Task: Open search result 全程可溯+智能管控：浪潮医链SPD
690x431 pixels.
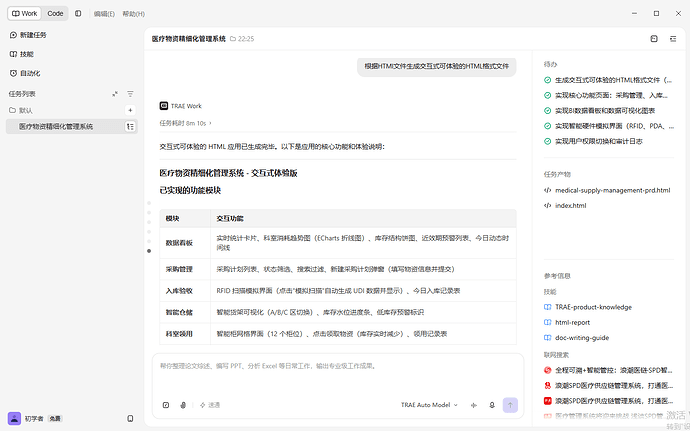Action: point(614,370)
